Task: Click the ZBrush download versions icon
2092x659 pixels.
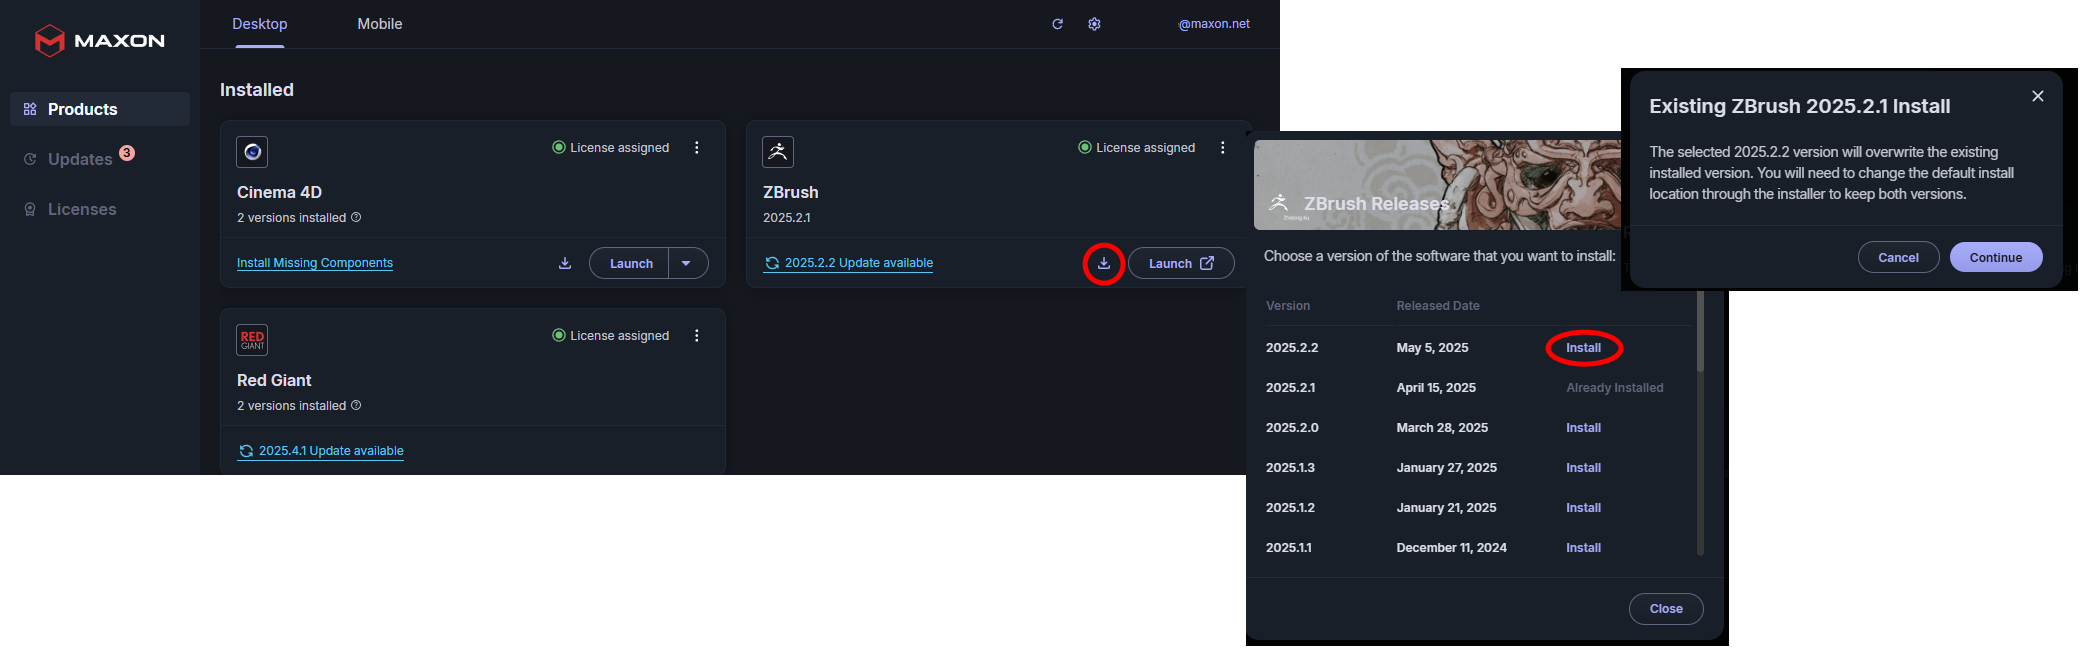Action: pyautogui.click(x=1104, y=264)
